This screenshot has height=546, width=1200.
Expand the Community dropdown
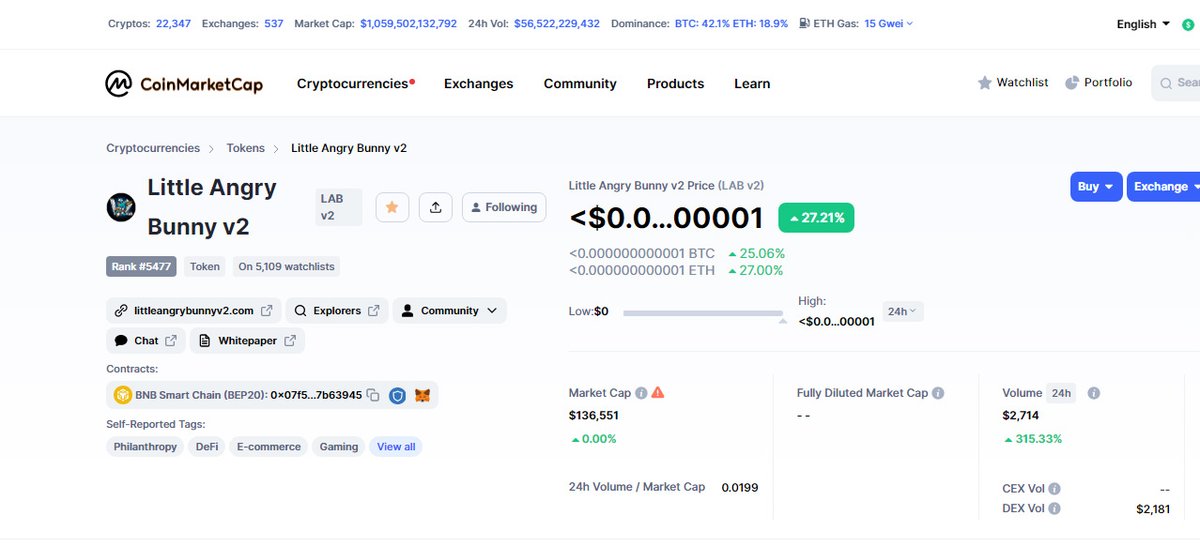point(450,311)
